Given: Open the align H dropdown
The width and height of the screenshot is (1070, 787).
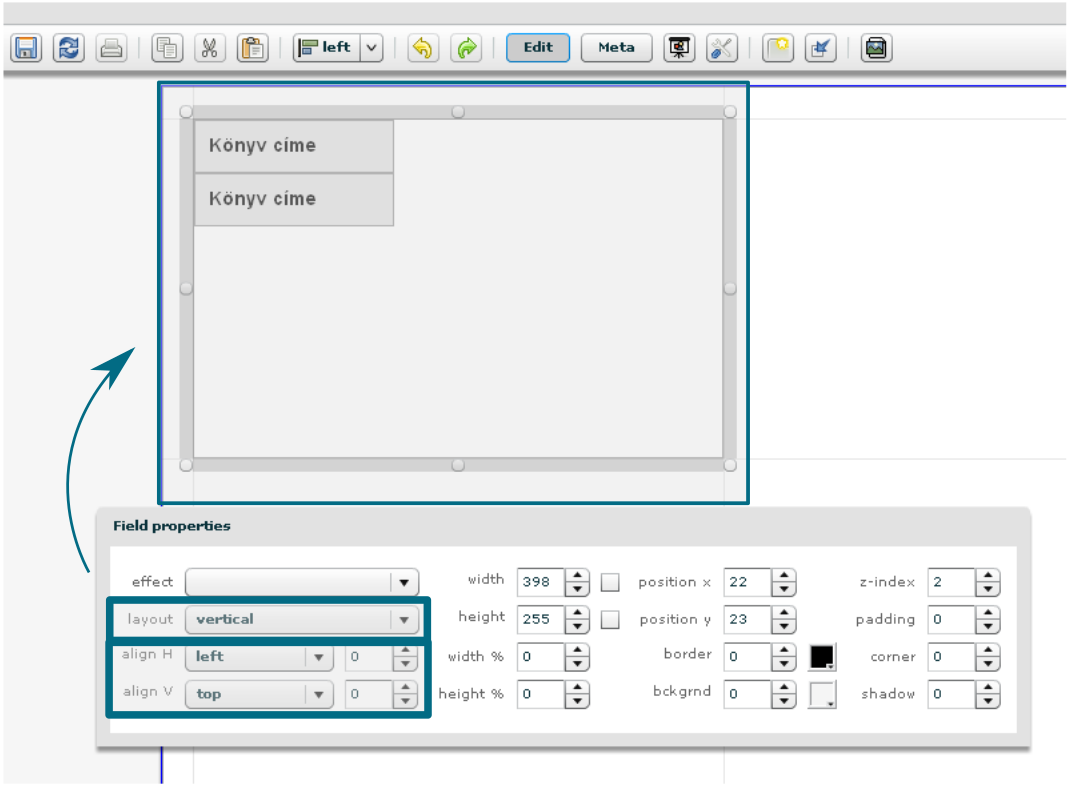Looking at the screenshot, I should 318,657.
